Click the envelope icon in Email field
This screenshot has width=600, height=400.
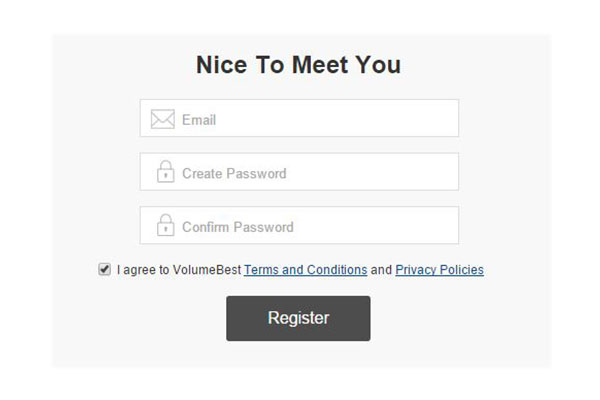(163, 119)
